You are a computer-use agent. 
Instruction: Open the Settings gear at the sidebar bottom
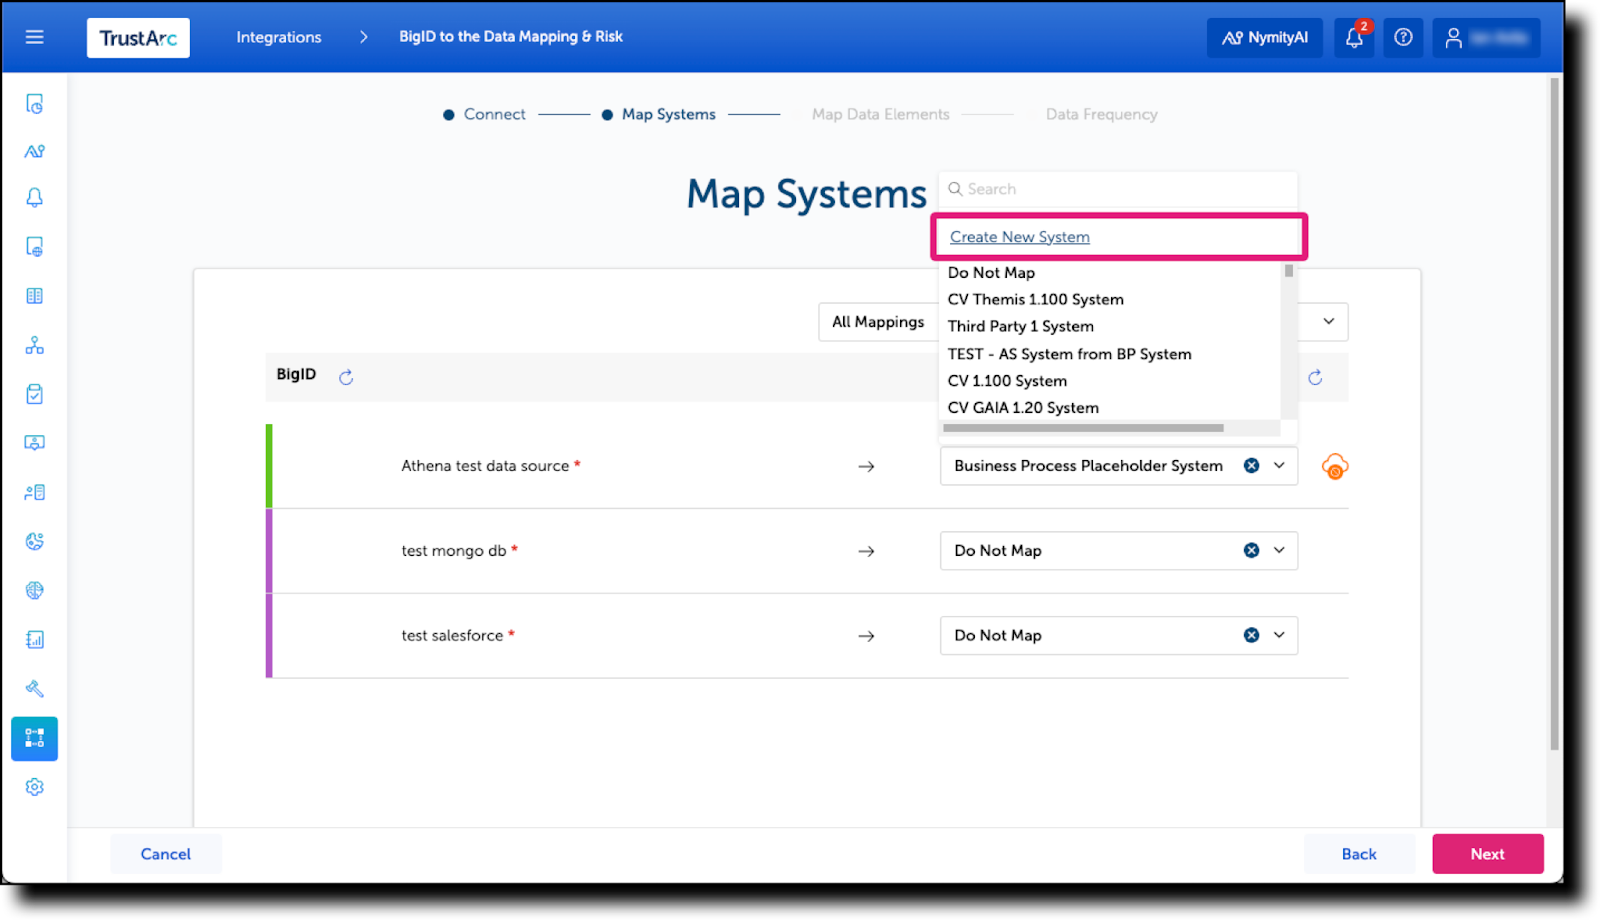[x=34, y=787]
